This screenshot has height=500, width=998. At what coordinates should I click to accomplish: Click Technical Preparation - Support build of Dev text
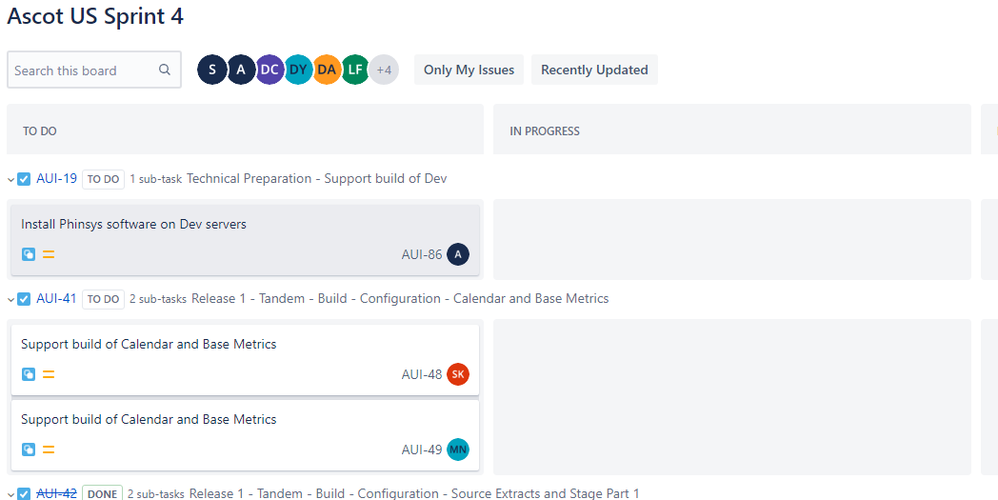(x=316, y=179)
